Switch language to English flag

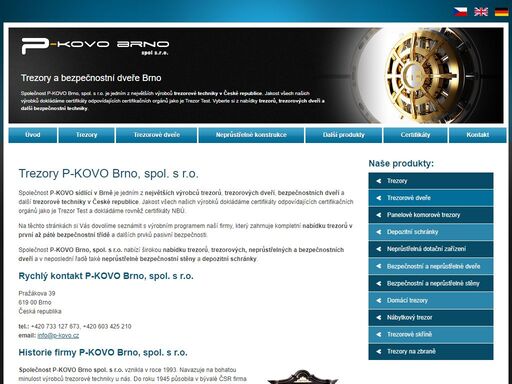click(x=481, y=12)
